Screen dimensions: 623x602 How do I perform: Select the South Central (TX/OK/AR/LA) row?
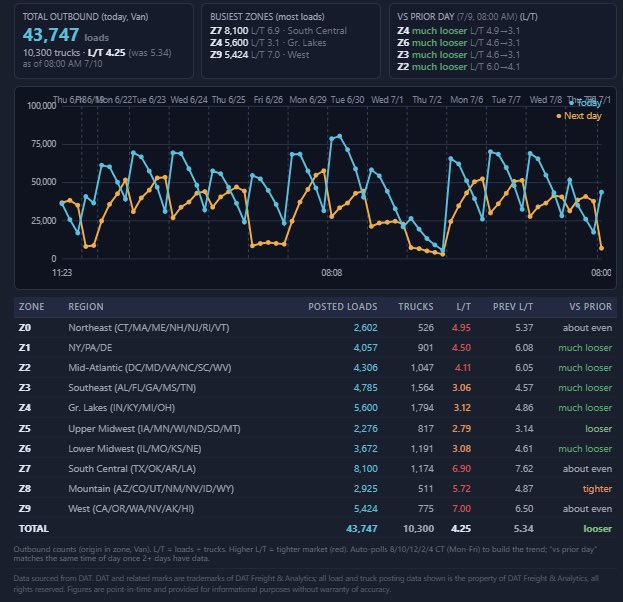[x=315, y=469]
